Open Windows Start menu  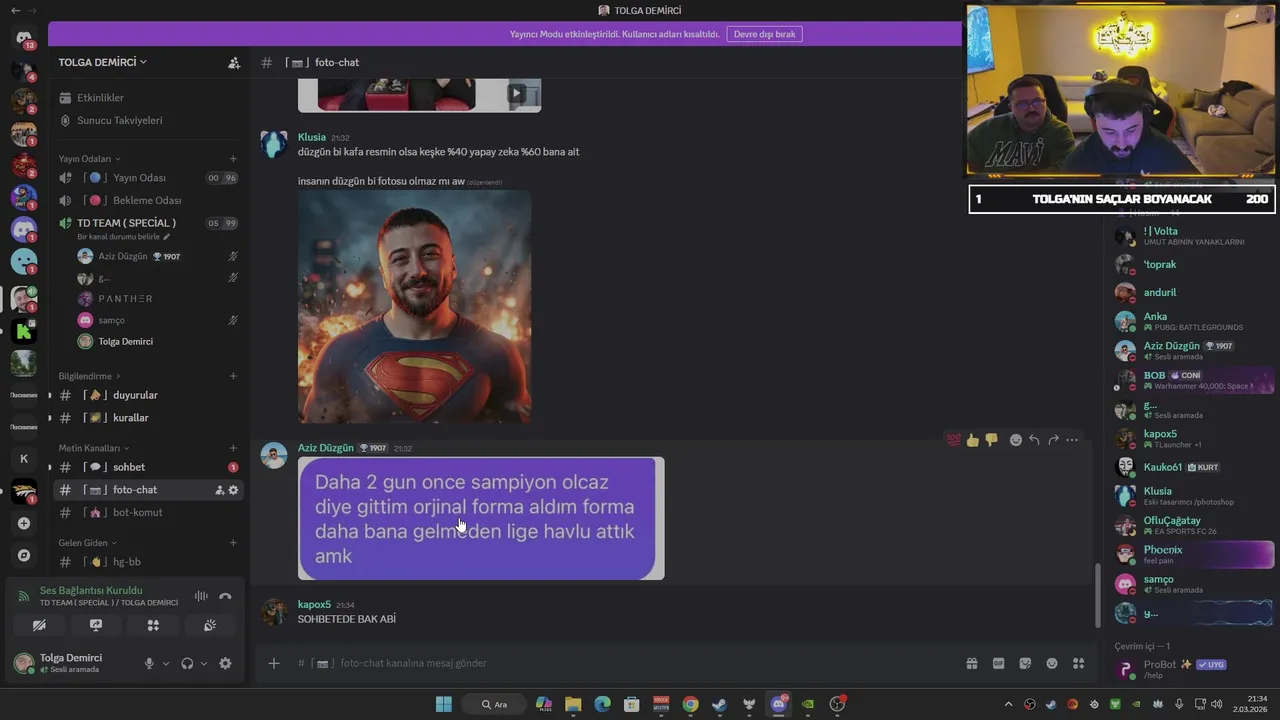pyautogui.click(x=443, y=704)
